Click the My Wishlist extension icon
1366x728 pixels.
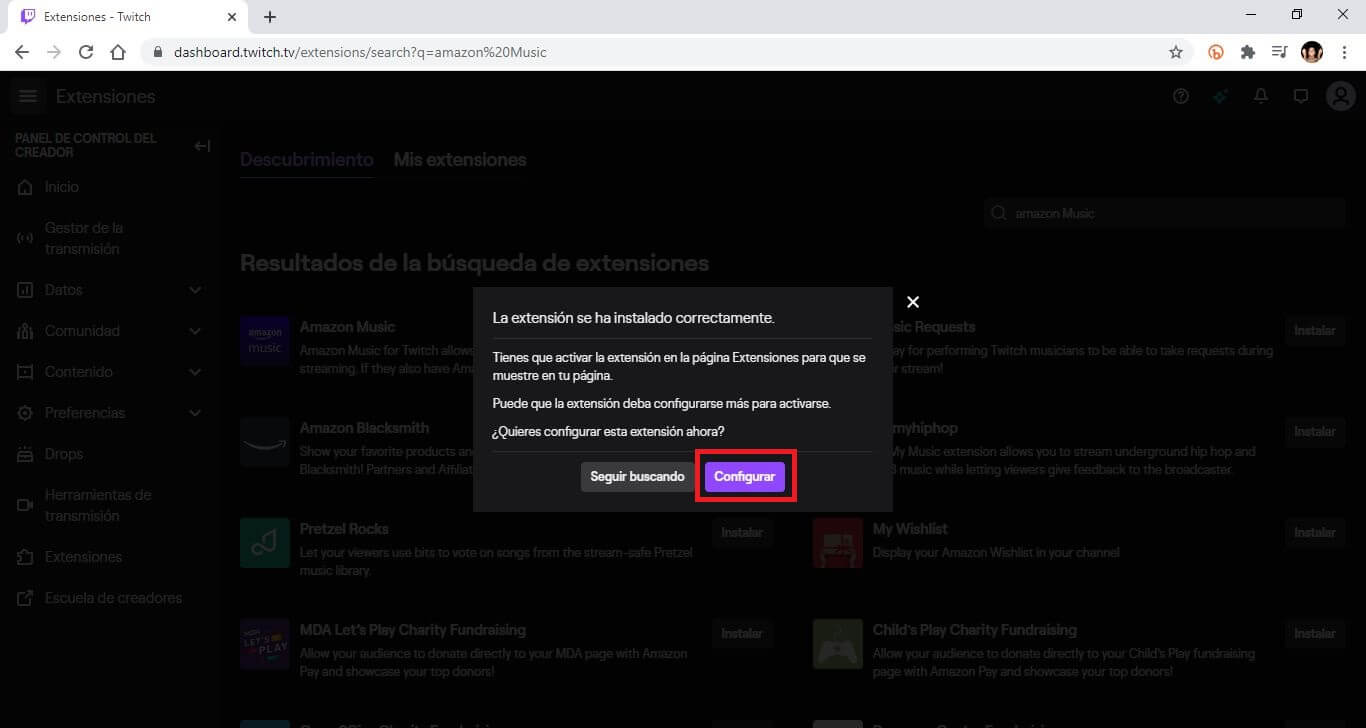click(x=838, y=543)
